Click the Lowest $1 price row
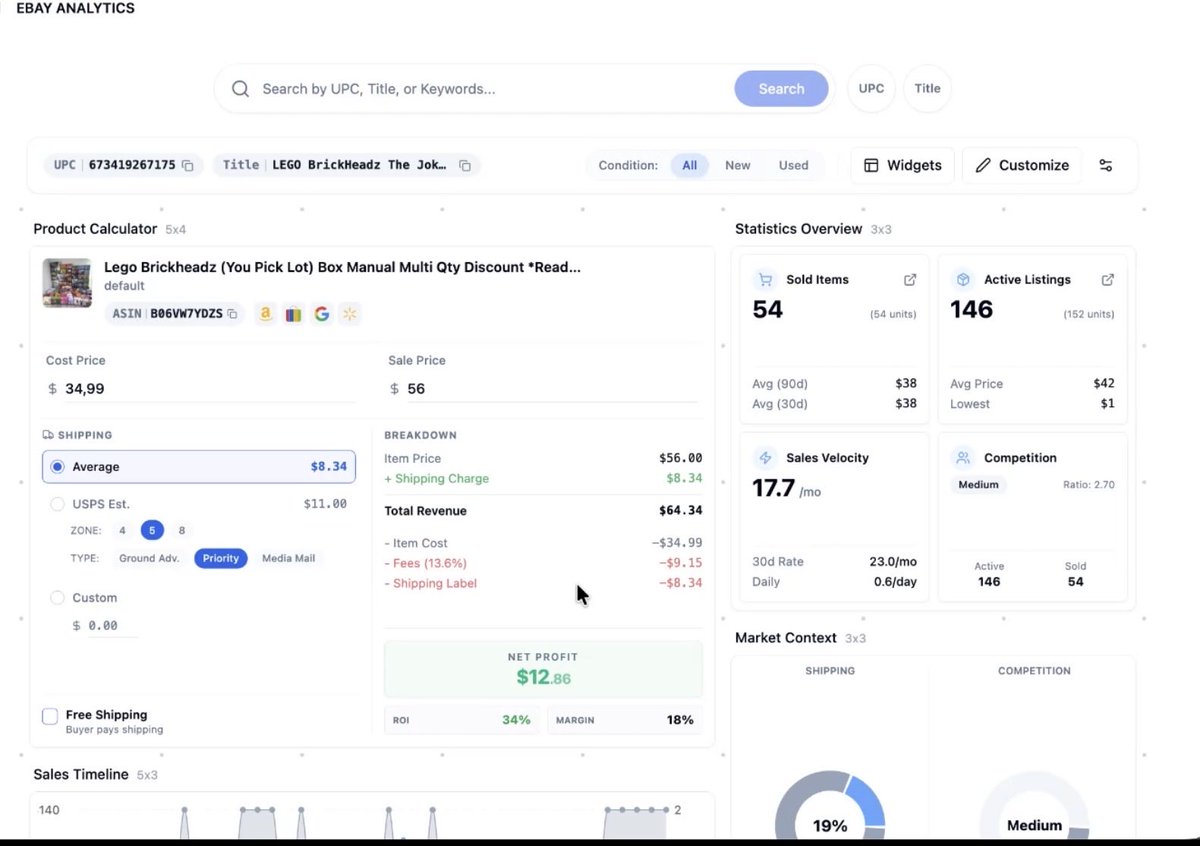1200x846 pixels. pyautogui.click(x=1032, y=404)
